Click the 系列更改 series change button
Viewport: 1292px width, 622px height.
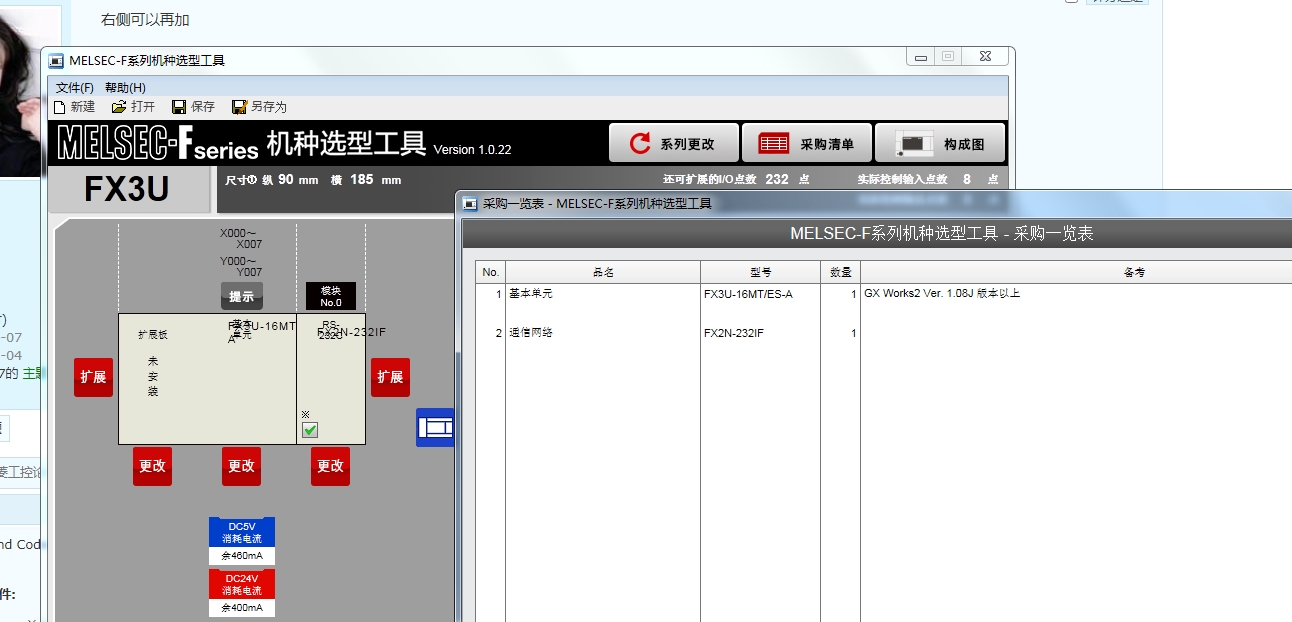pyautogui.click(x=673, y=144)
